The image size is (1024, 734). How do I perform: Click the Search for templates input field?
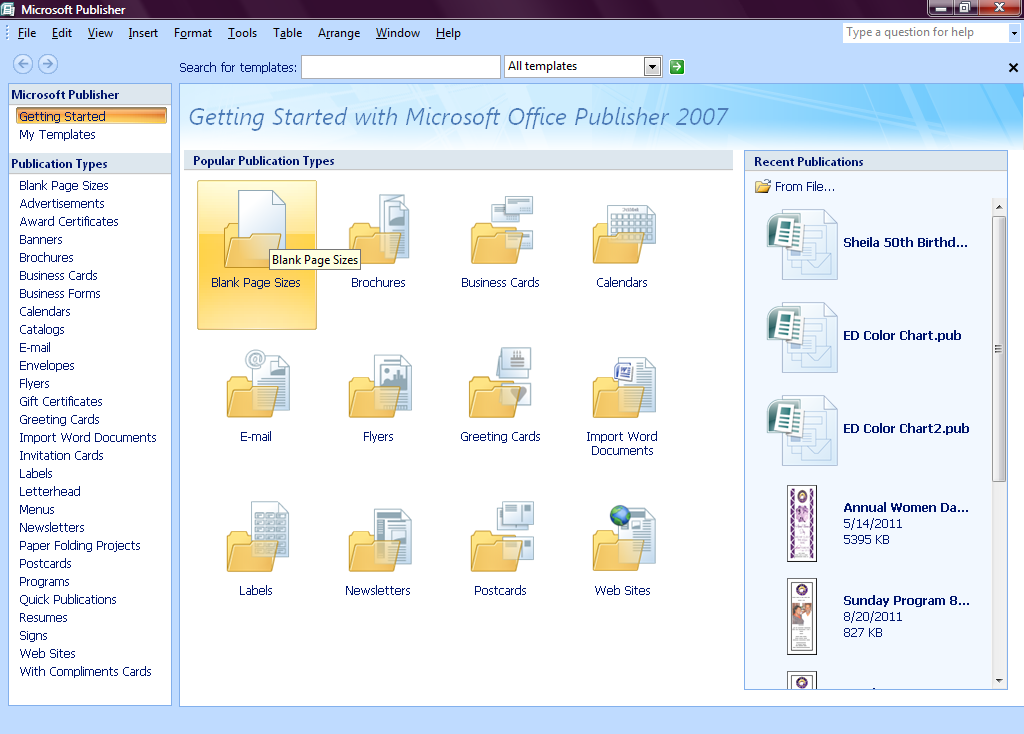click(x=400, y=67)
